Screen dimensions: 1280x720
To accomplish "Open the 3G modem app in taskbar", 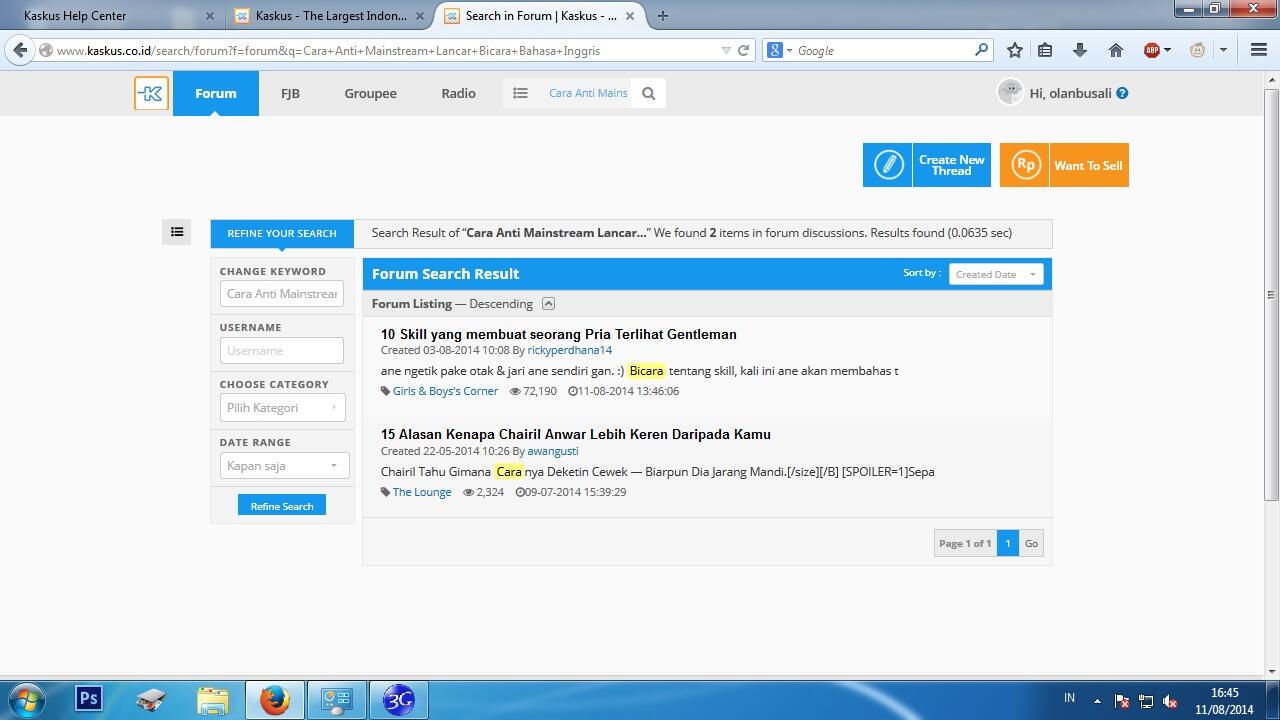I will [x=399, y=699].
